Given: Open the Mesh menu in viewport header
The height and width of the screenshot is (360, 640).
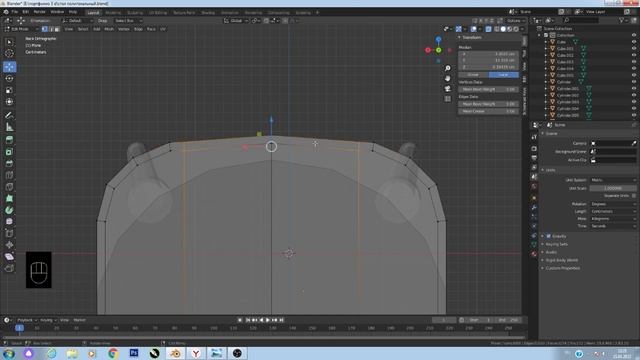Looking at the screenshot, I should point(109,29).
